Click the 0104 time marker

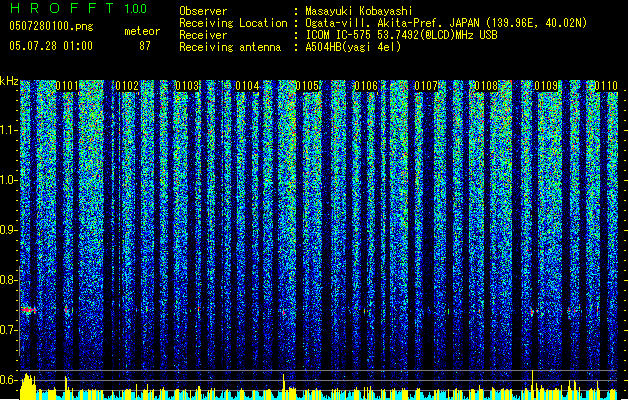tap(247, 86)
